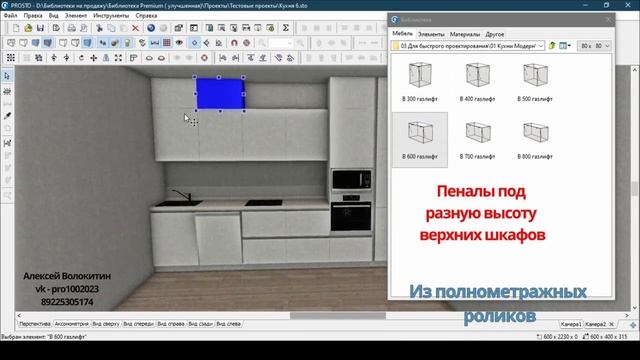Switch to the Элементы library tab
The height and width of the screenshot is (360, 640).
tap(431, 34)
